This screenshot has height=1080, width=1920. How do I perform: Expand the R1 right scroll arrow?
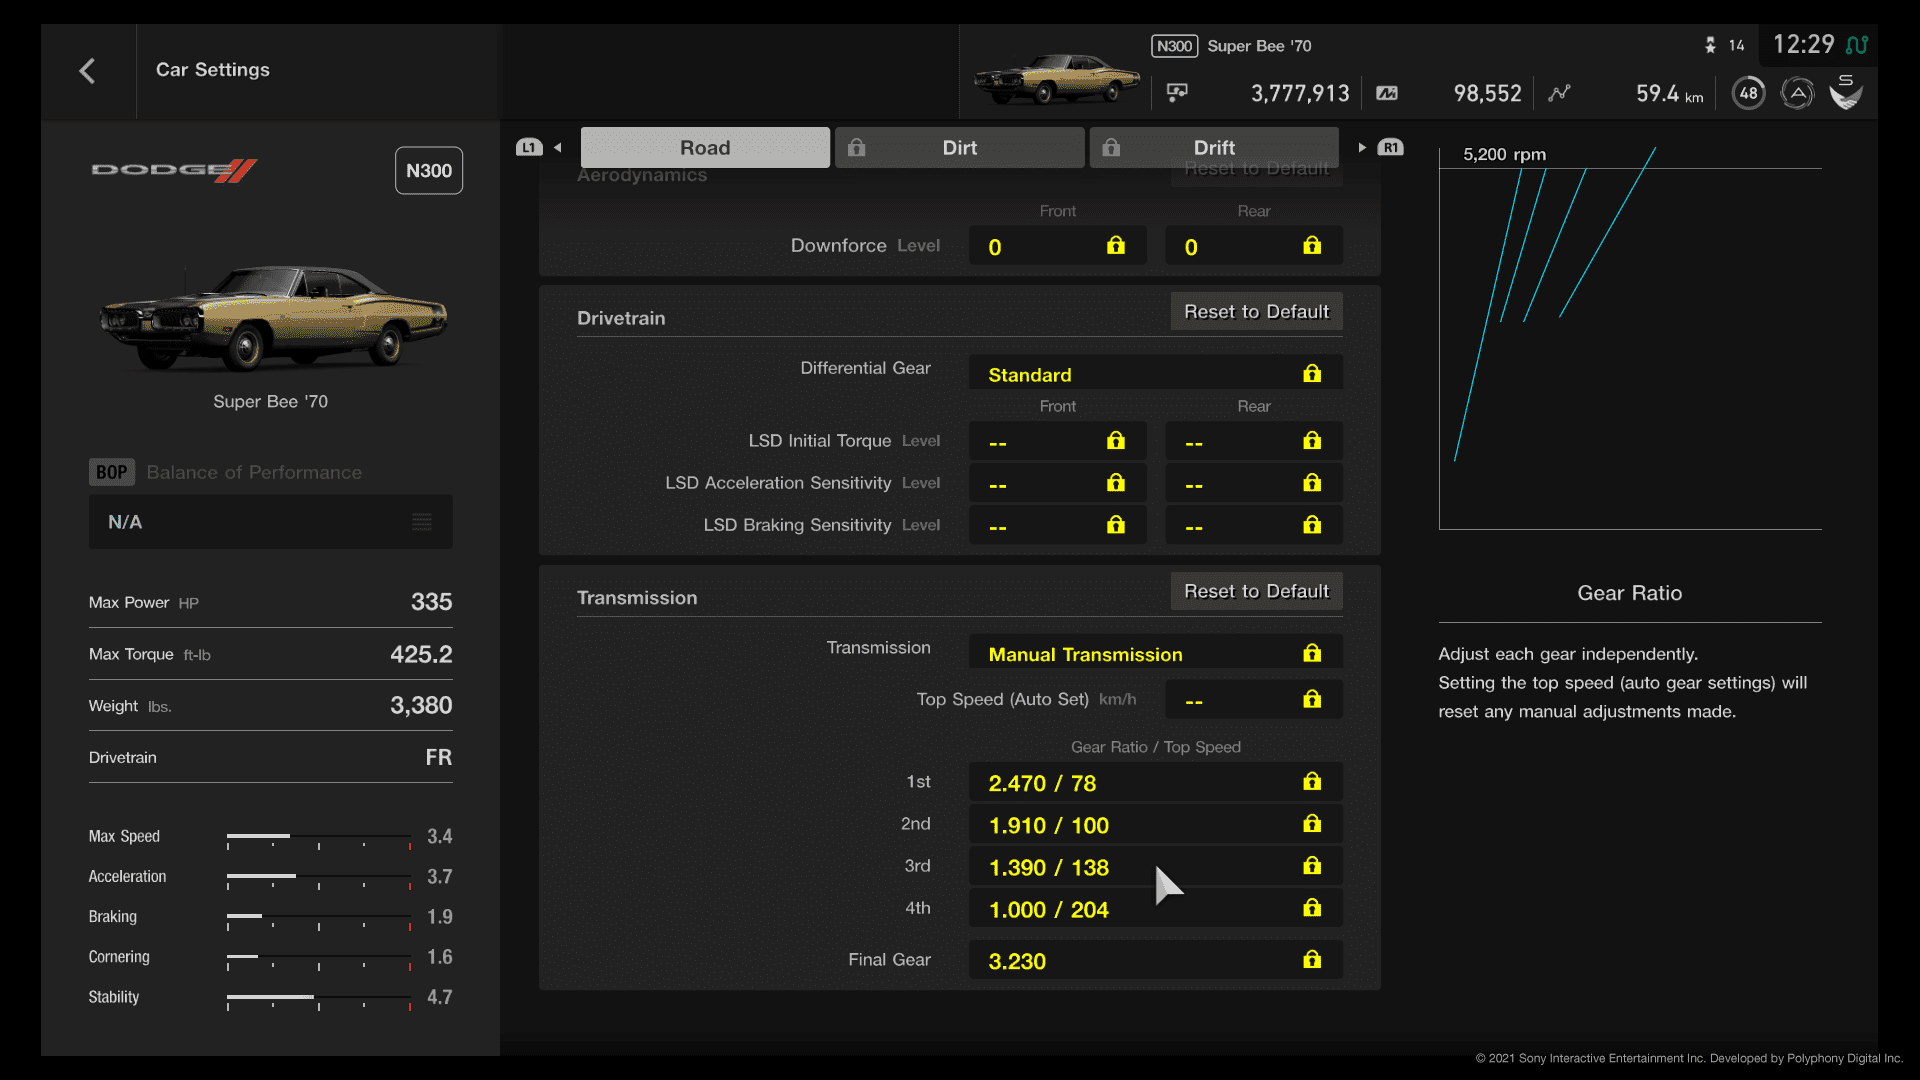click(1362, 148)
